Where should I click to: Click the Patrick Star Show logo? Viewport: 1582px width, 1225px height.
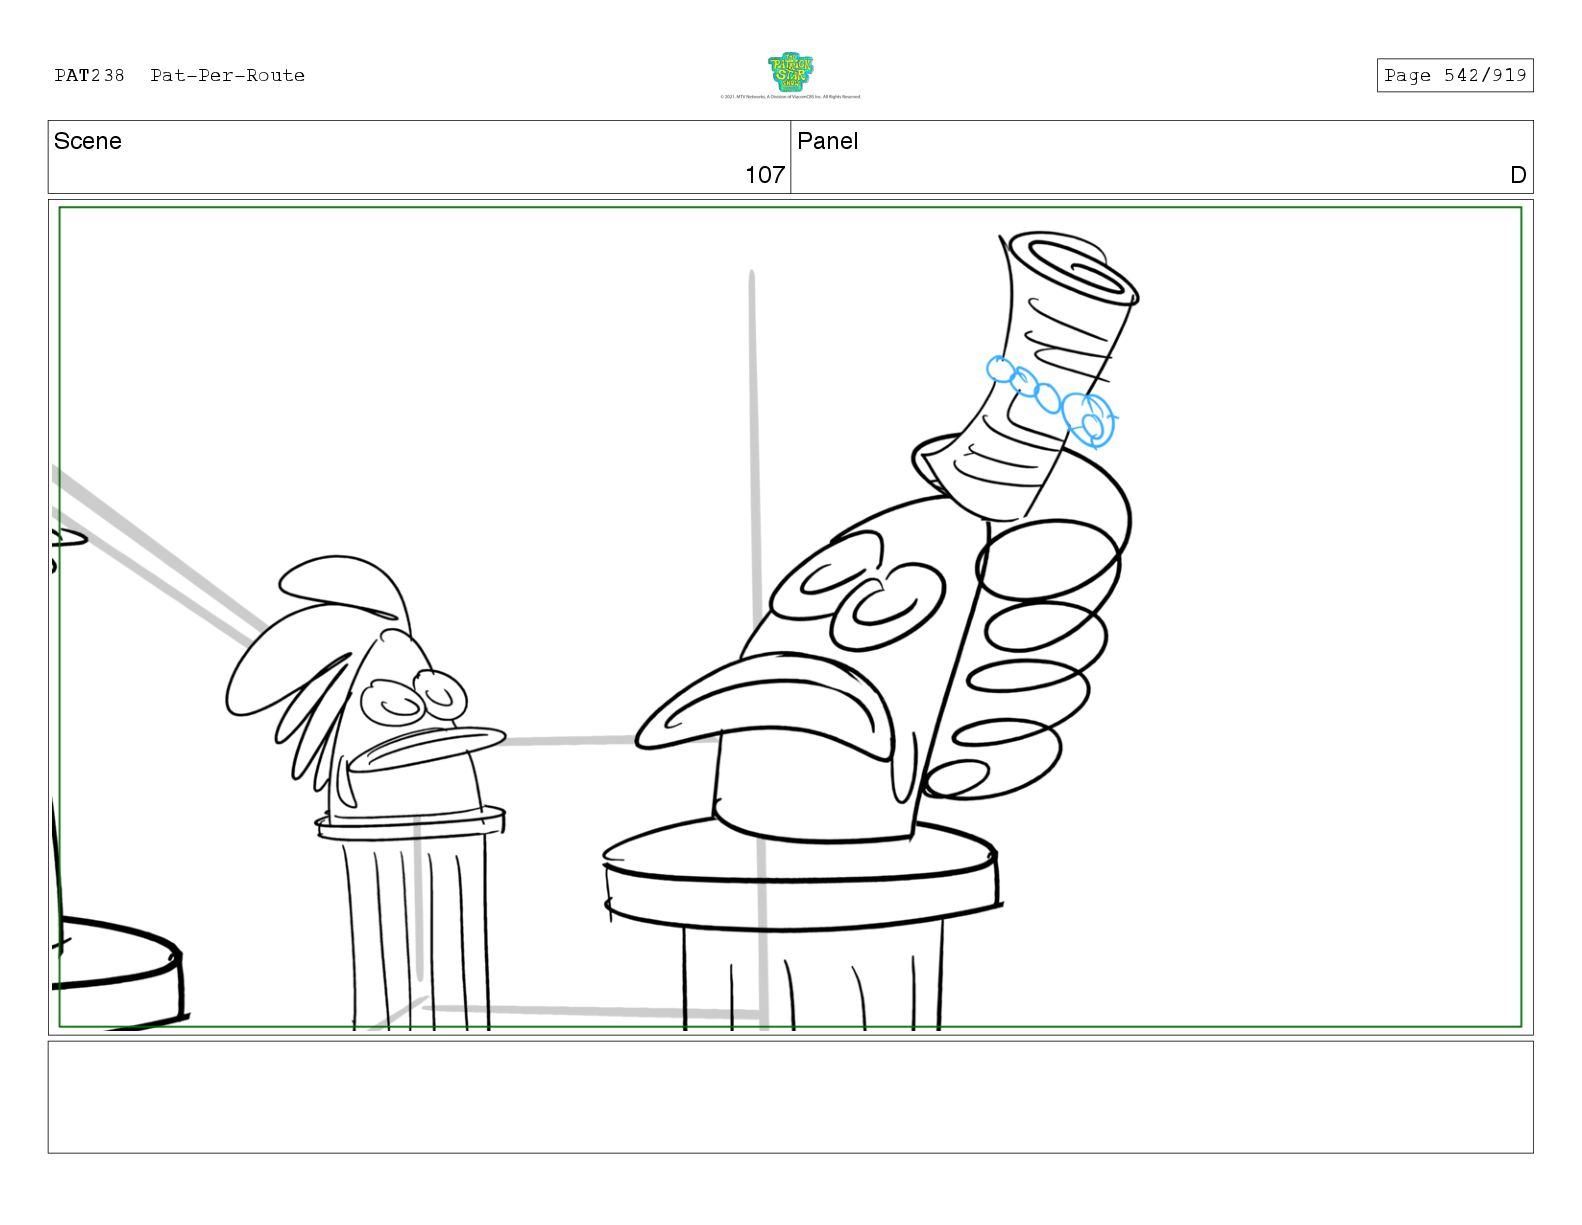[x=790, y=72]
